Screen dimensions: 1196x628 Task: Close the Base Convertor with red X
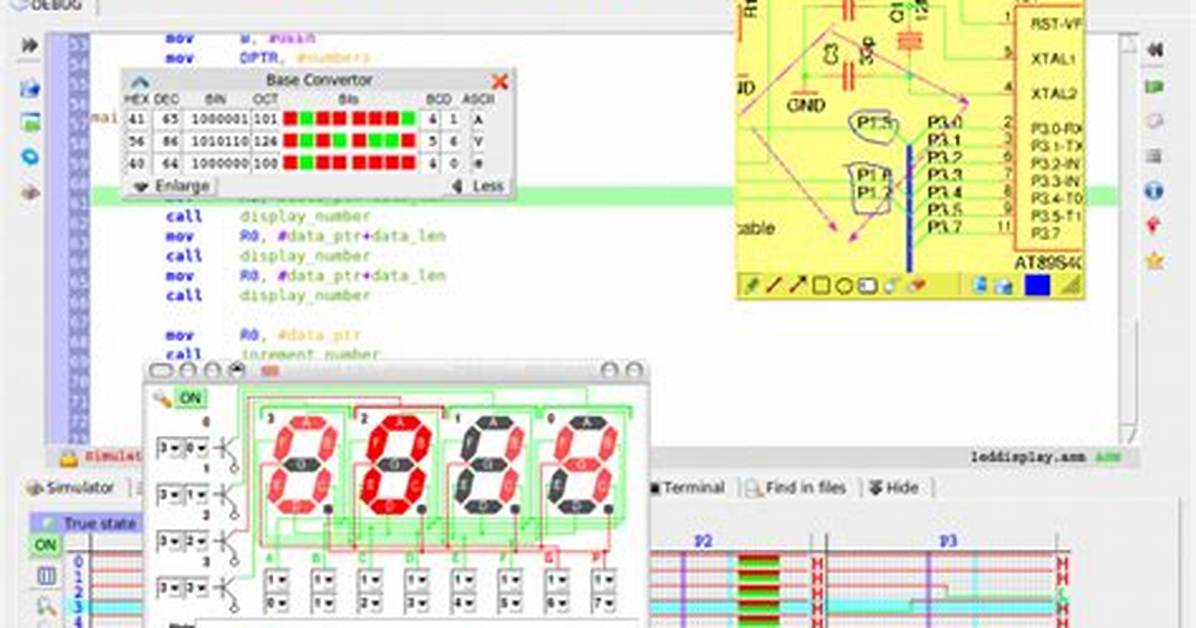point(500,81)
